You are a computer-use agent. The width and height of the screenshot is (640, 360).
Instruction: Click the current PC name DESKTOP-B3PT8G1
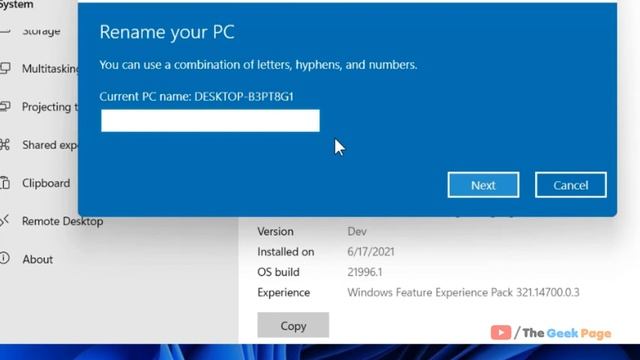[x=244, y=96]
